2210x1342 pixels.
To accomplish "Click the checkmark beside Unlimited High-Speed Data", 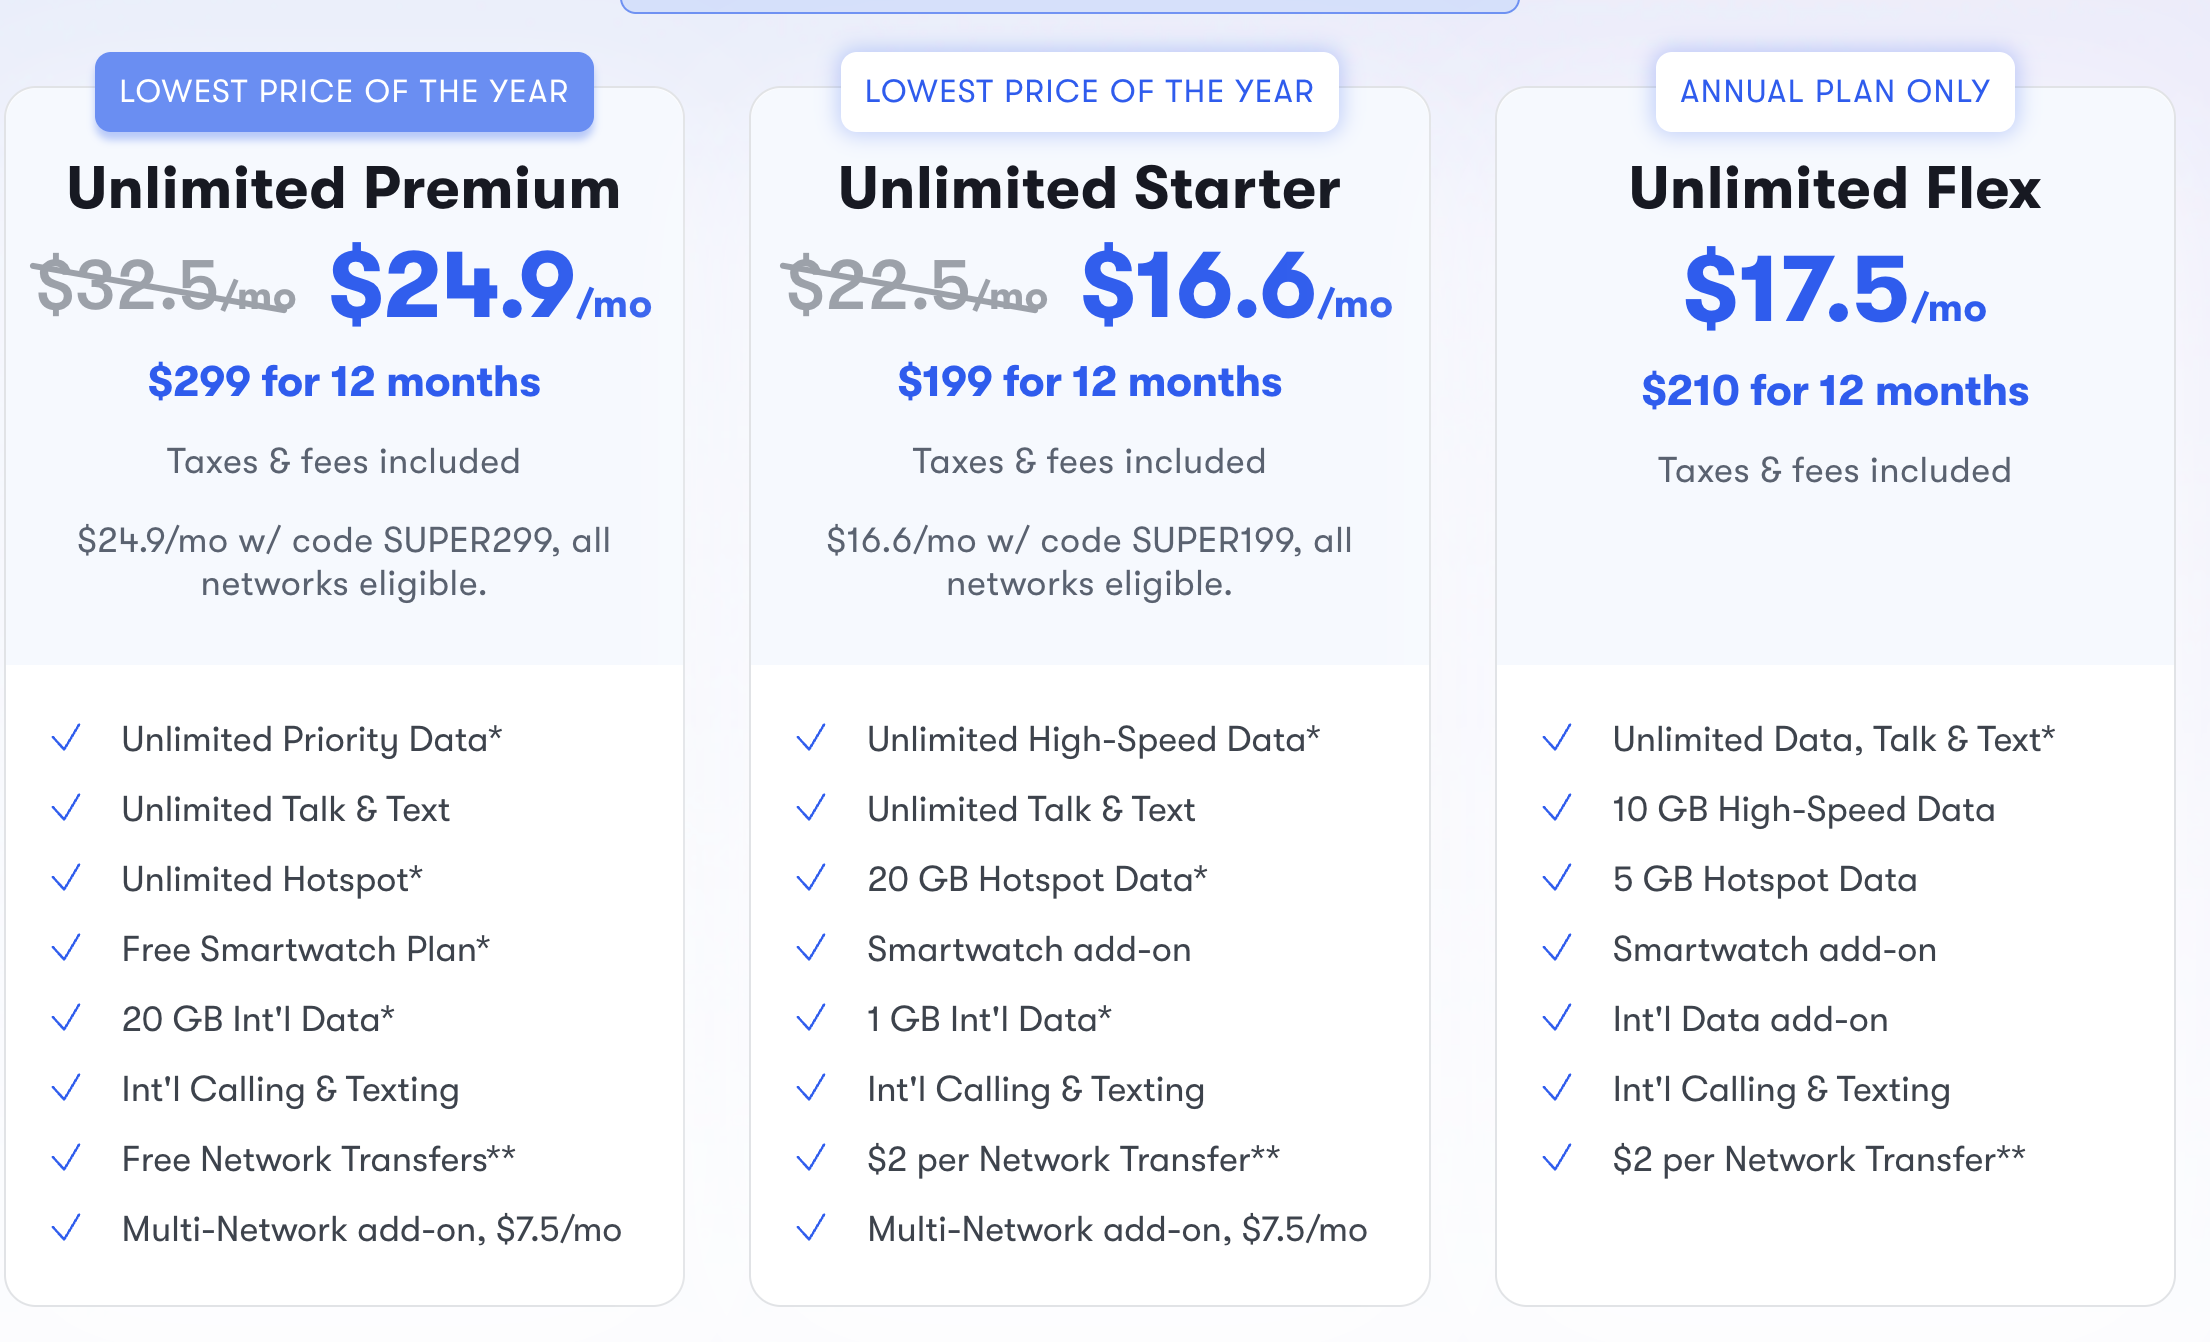I will (811, 739).
